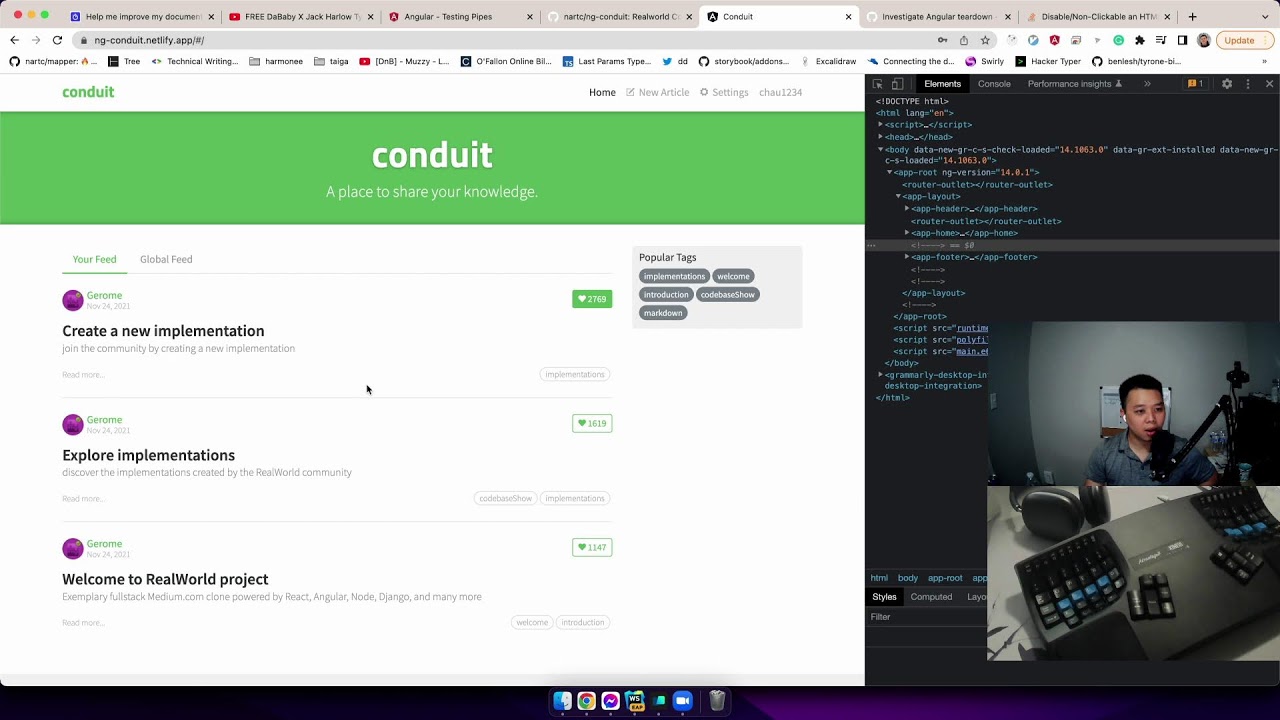Screen dimensions: 1280x720
Task: Open the Trash in the Dock
Action: coord(717,701)
